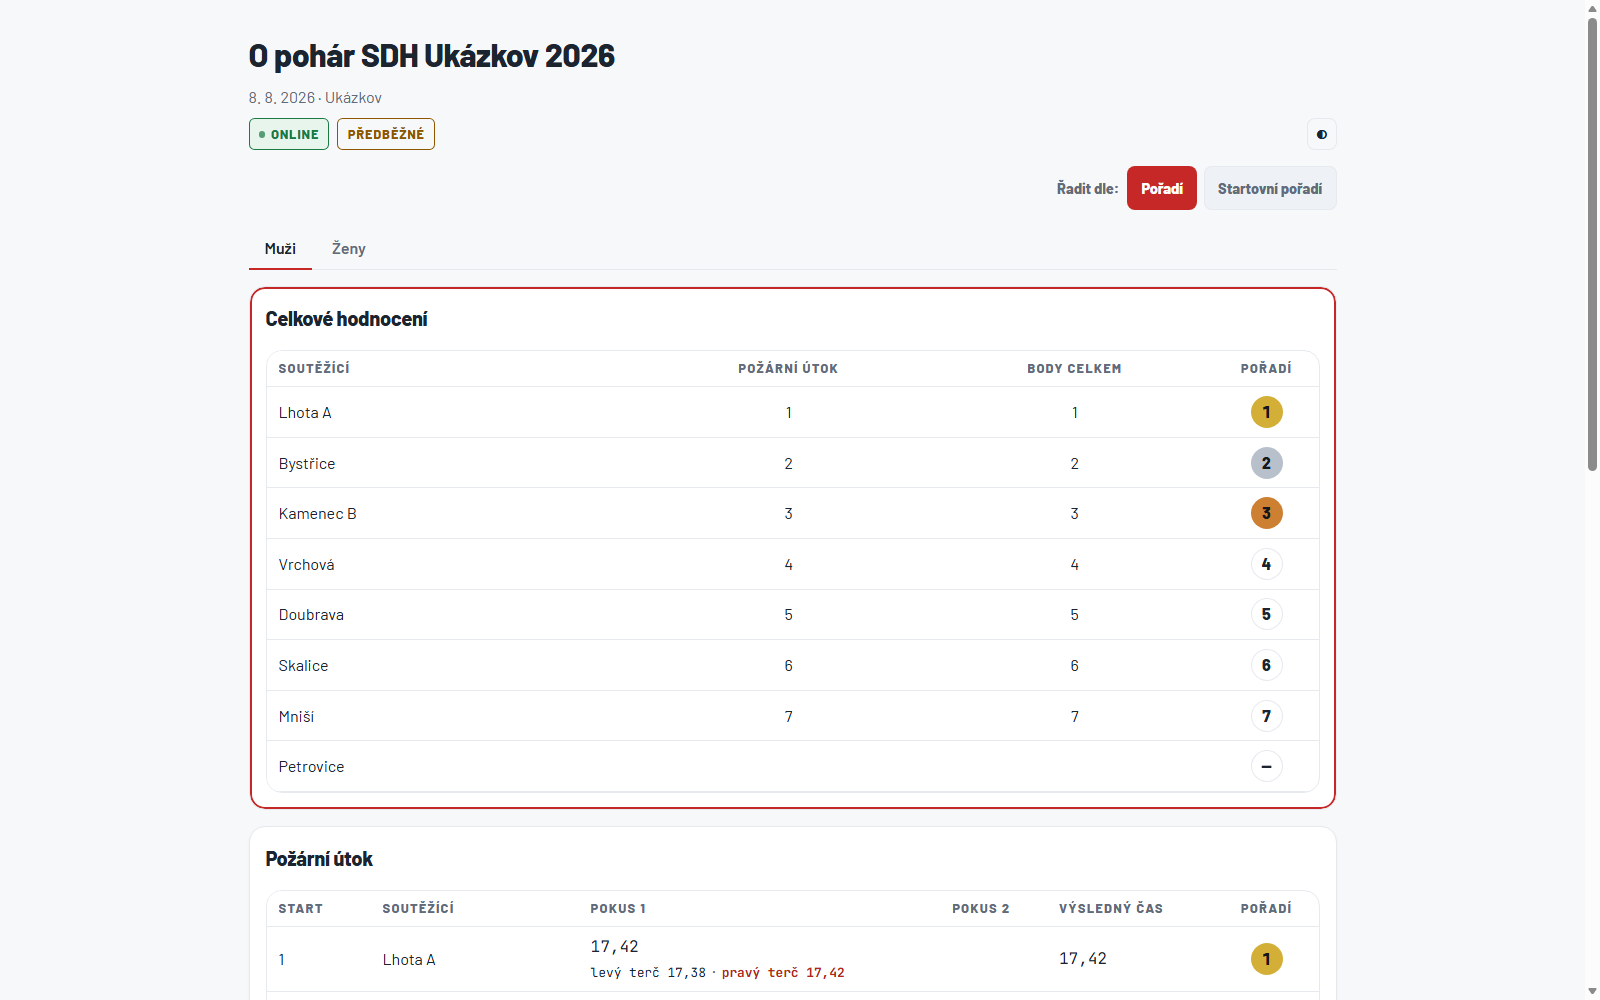This screenshot has width=1600, height=1000.
Task: Click the ONLINE status badge
Action: (289, 134)
